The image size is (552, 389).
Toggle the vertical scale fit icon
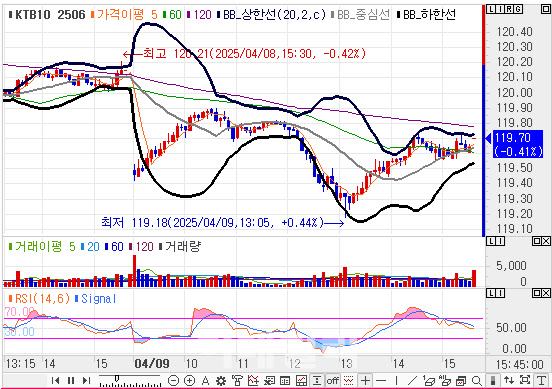tap(317, 381)
